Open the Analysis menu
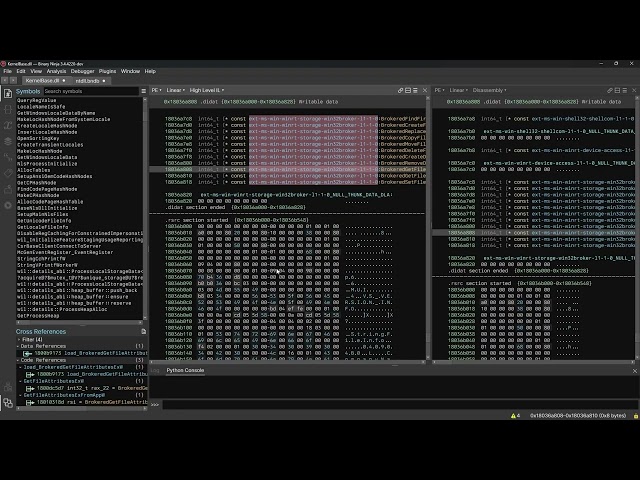 point(56,71)
